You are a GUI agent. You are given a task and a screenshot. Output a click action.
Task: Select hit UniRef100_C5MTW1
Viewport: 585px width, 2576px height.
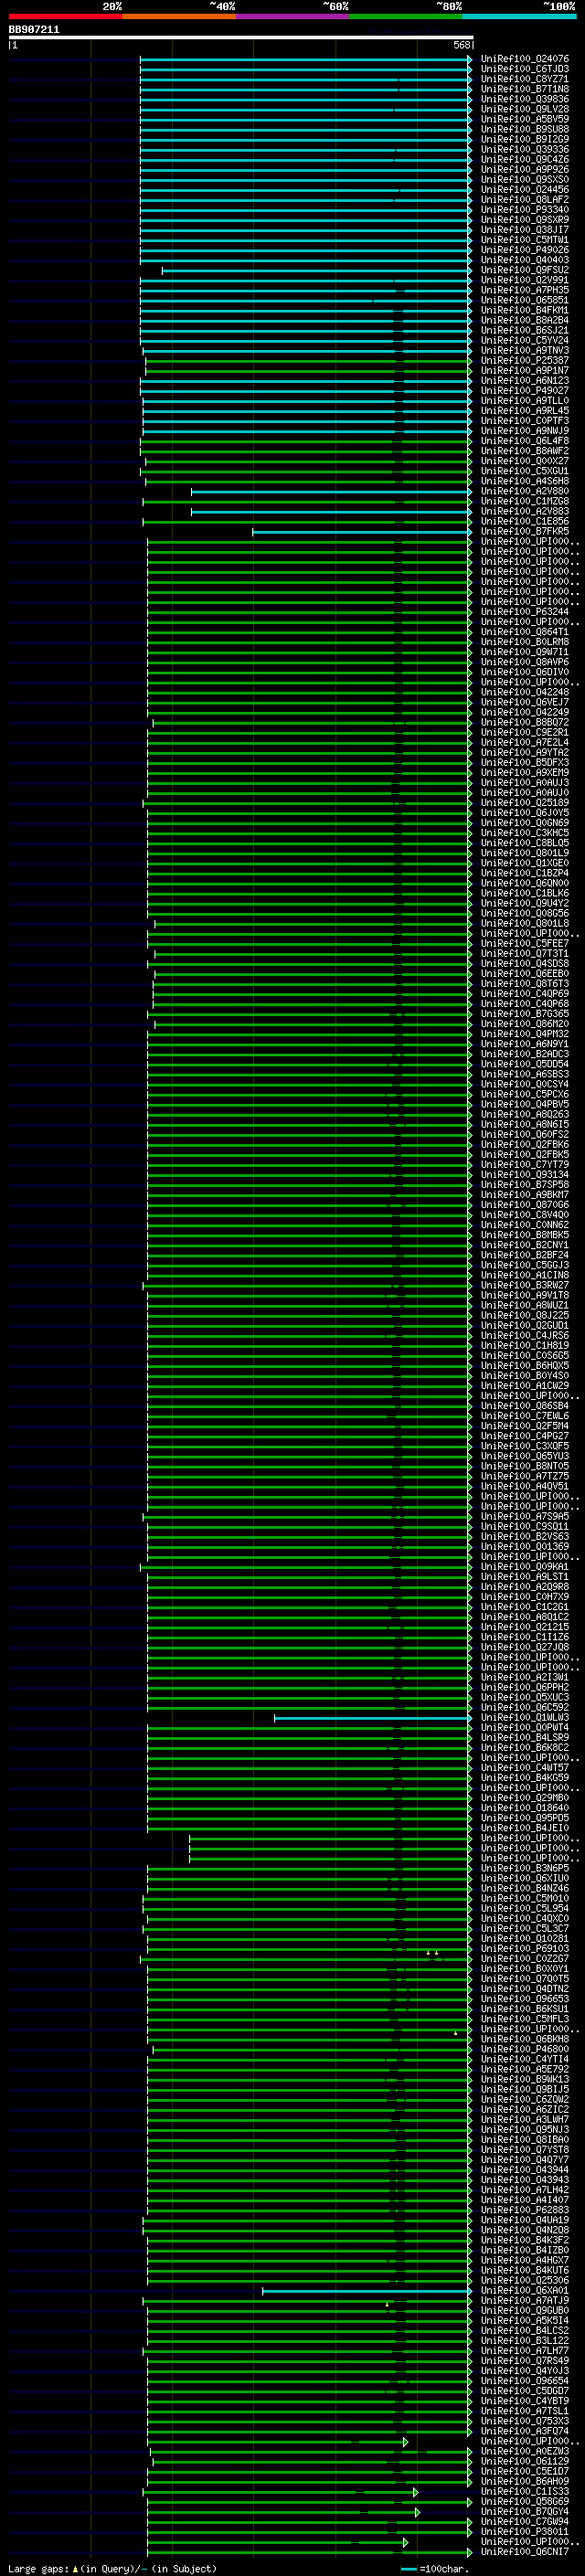tap(525, 240)
